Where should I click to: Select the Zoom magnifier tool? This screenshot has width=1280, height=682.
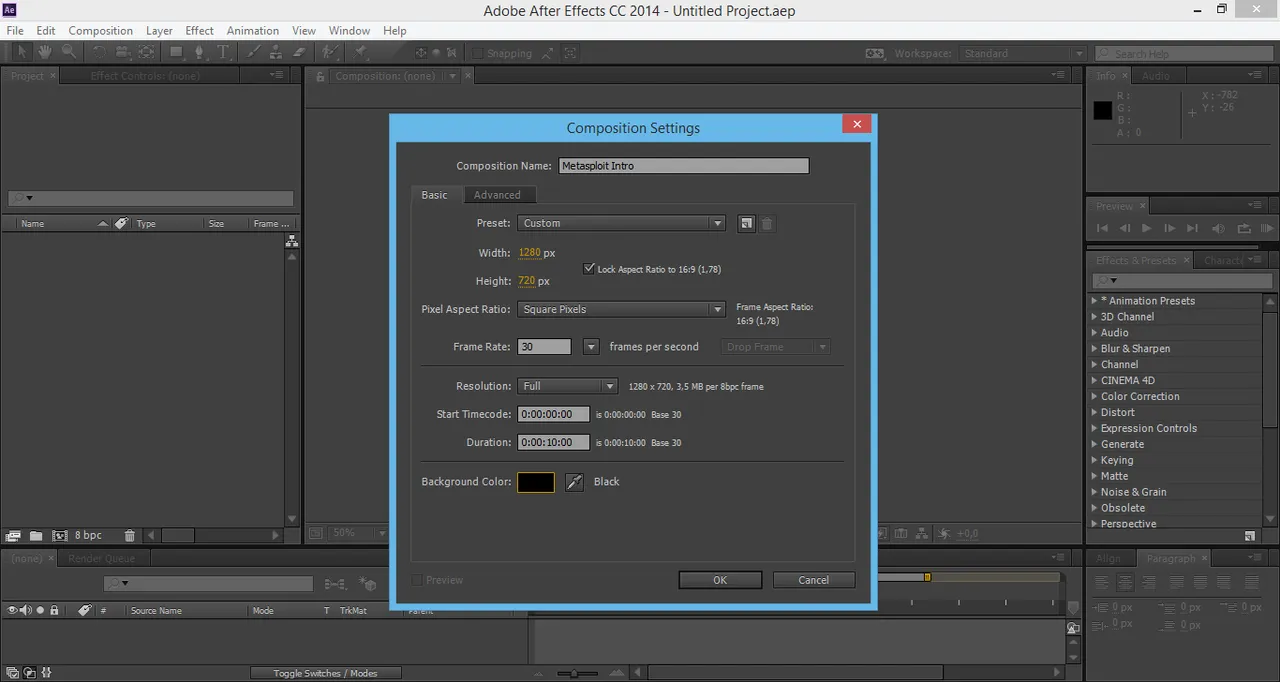click(68, 52)
